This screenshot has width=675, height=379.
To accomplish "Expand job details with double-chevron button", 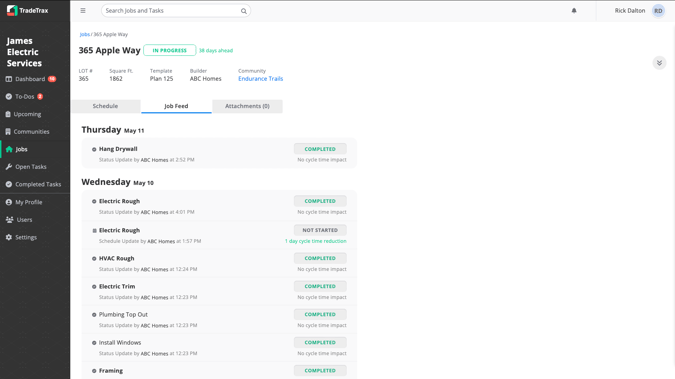I will click(x=659, y=63).
